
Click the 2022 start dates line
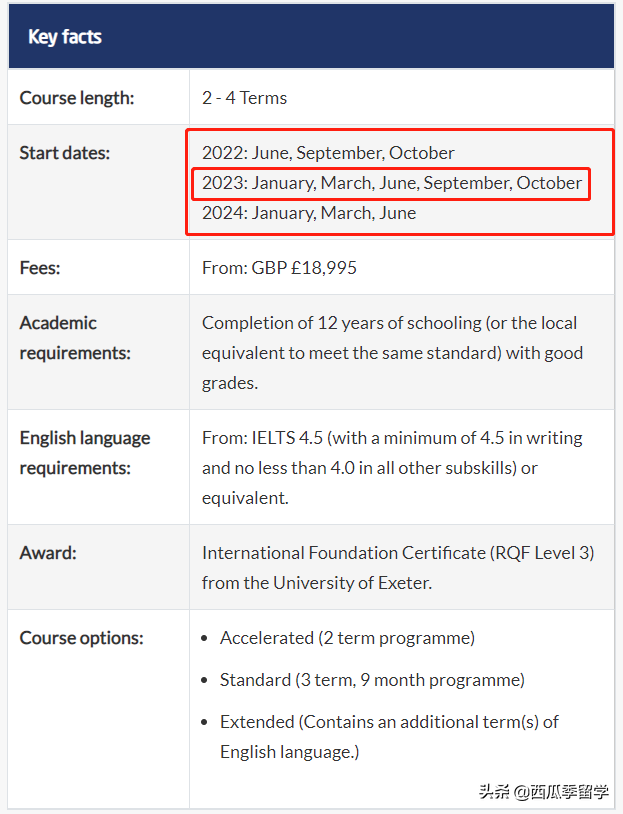pyautogui.click(x=328, y=153)
